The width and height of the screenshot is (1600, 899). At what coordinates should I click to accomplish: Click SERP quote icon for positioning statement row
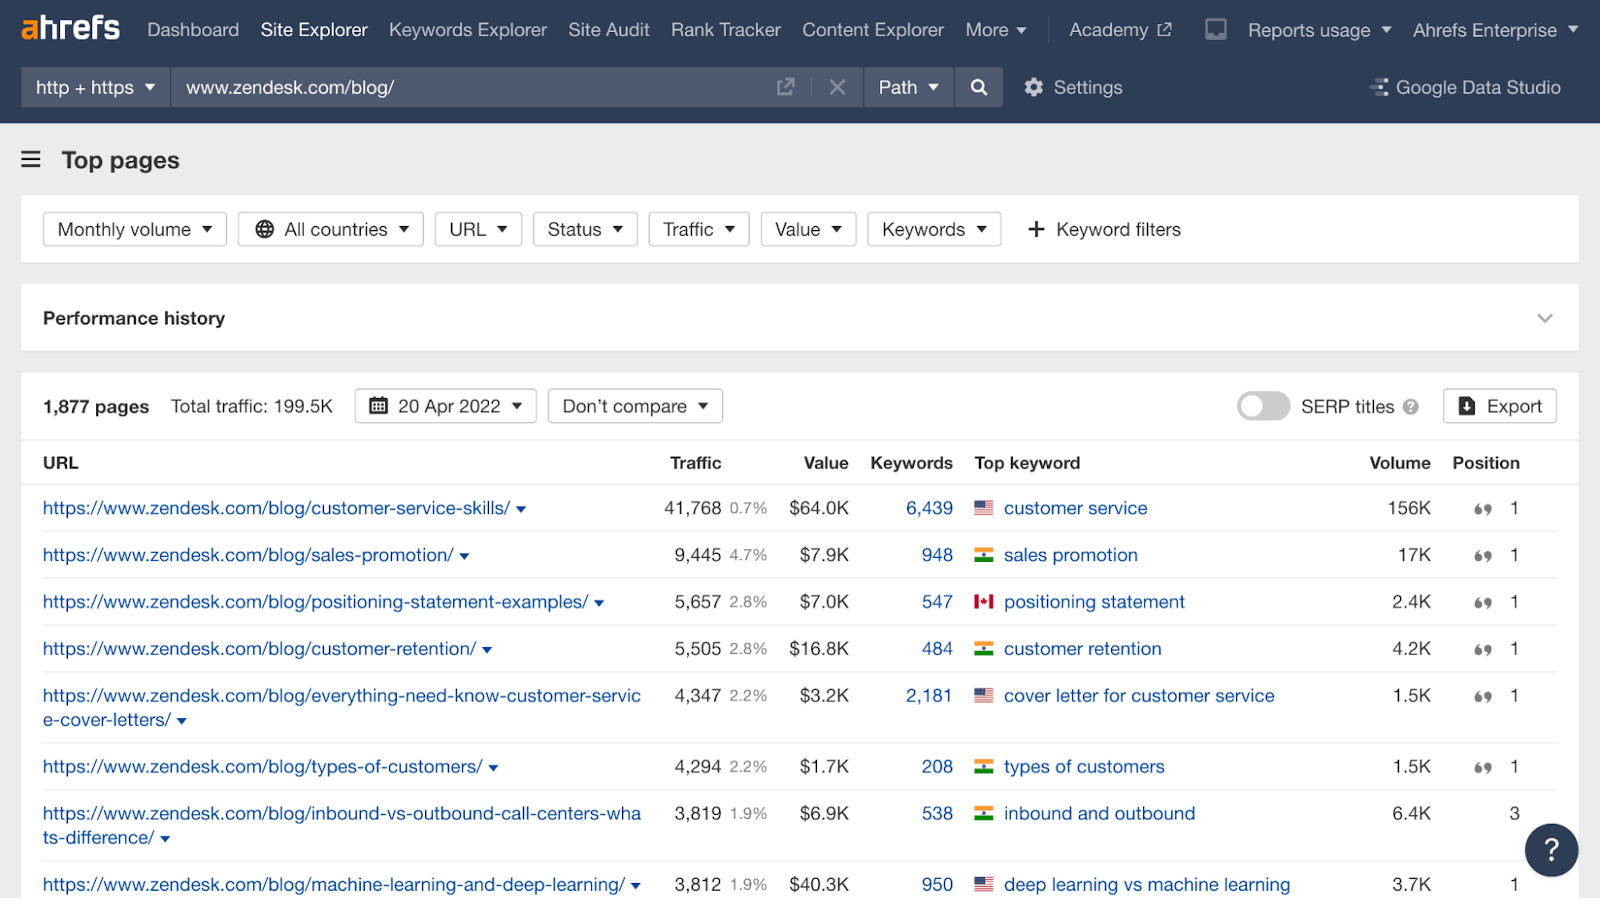click(1483, 603)
